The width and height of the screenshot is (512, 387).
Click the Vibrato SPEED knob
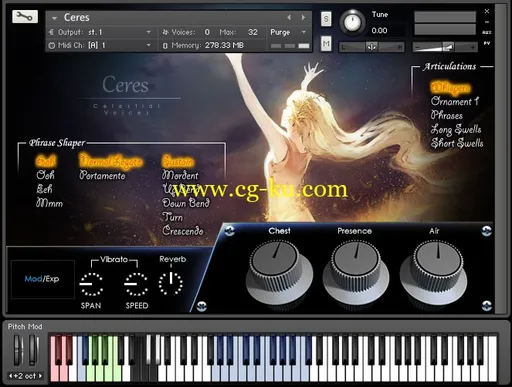click(x=136, y=284)
